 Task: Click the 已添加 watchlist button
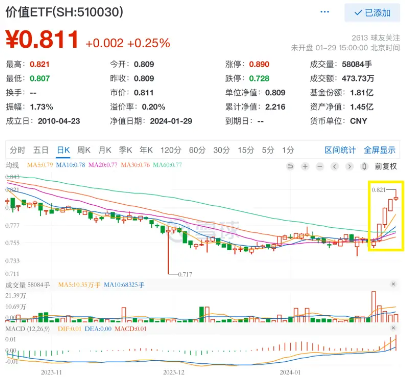click(372, 13)
